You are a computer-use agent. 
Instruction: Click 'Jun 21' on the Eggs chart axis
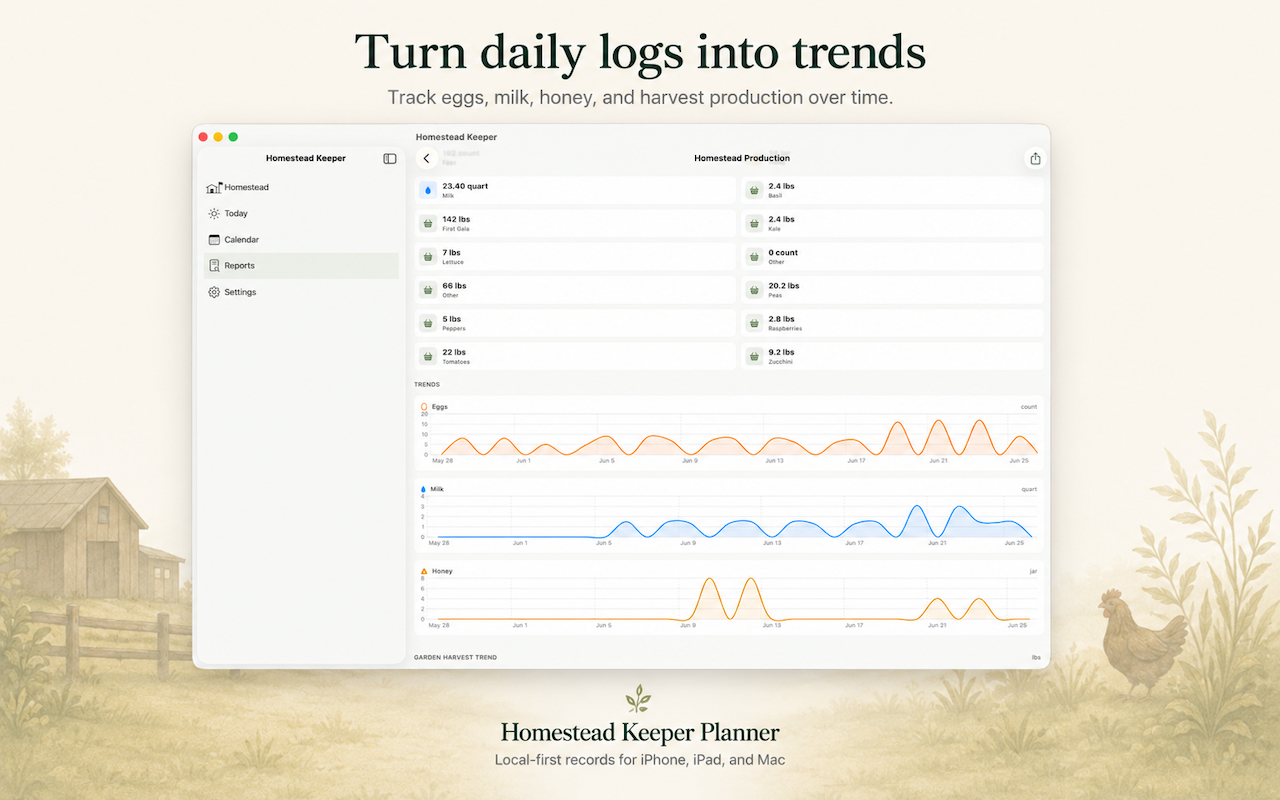point(938,461)
